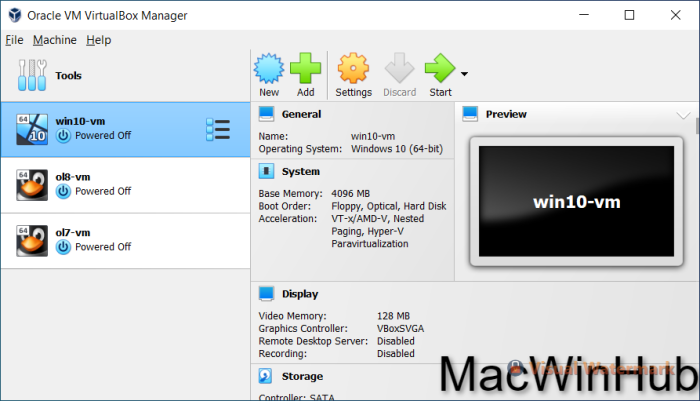Click the VirtualBox title bar app icon
This screenshot has height=401, width=700.
(x=15, y=15)
